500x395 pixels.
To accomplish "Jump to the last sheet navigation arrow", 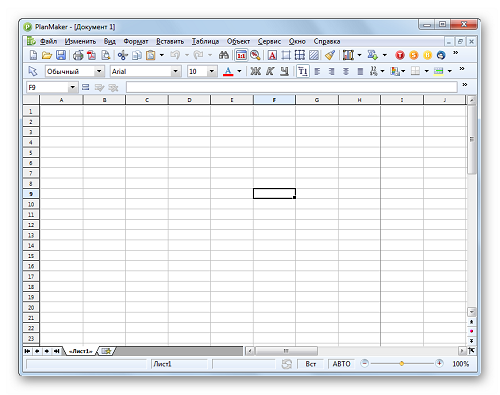I will point(57,351).
